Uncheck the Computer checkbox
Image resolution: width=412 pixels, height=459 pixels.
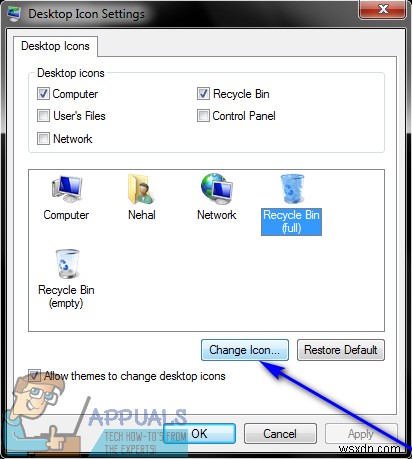click(43, 94)
